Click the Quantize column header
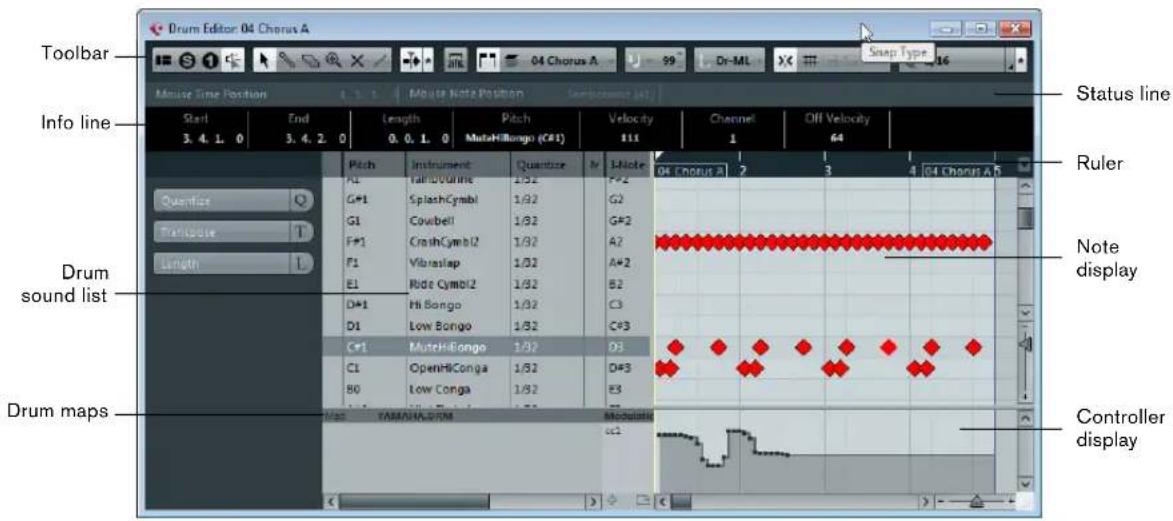Image resolution: width=1173 pixels, height=521 pixels. click(548, 165)
